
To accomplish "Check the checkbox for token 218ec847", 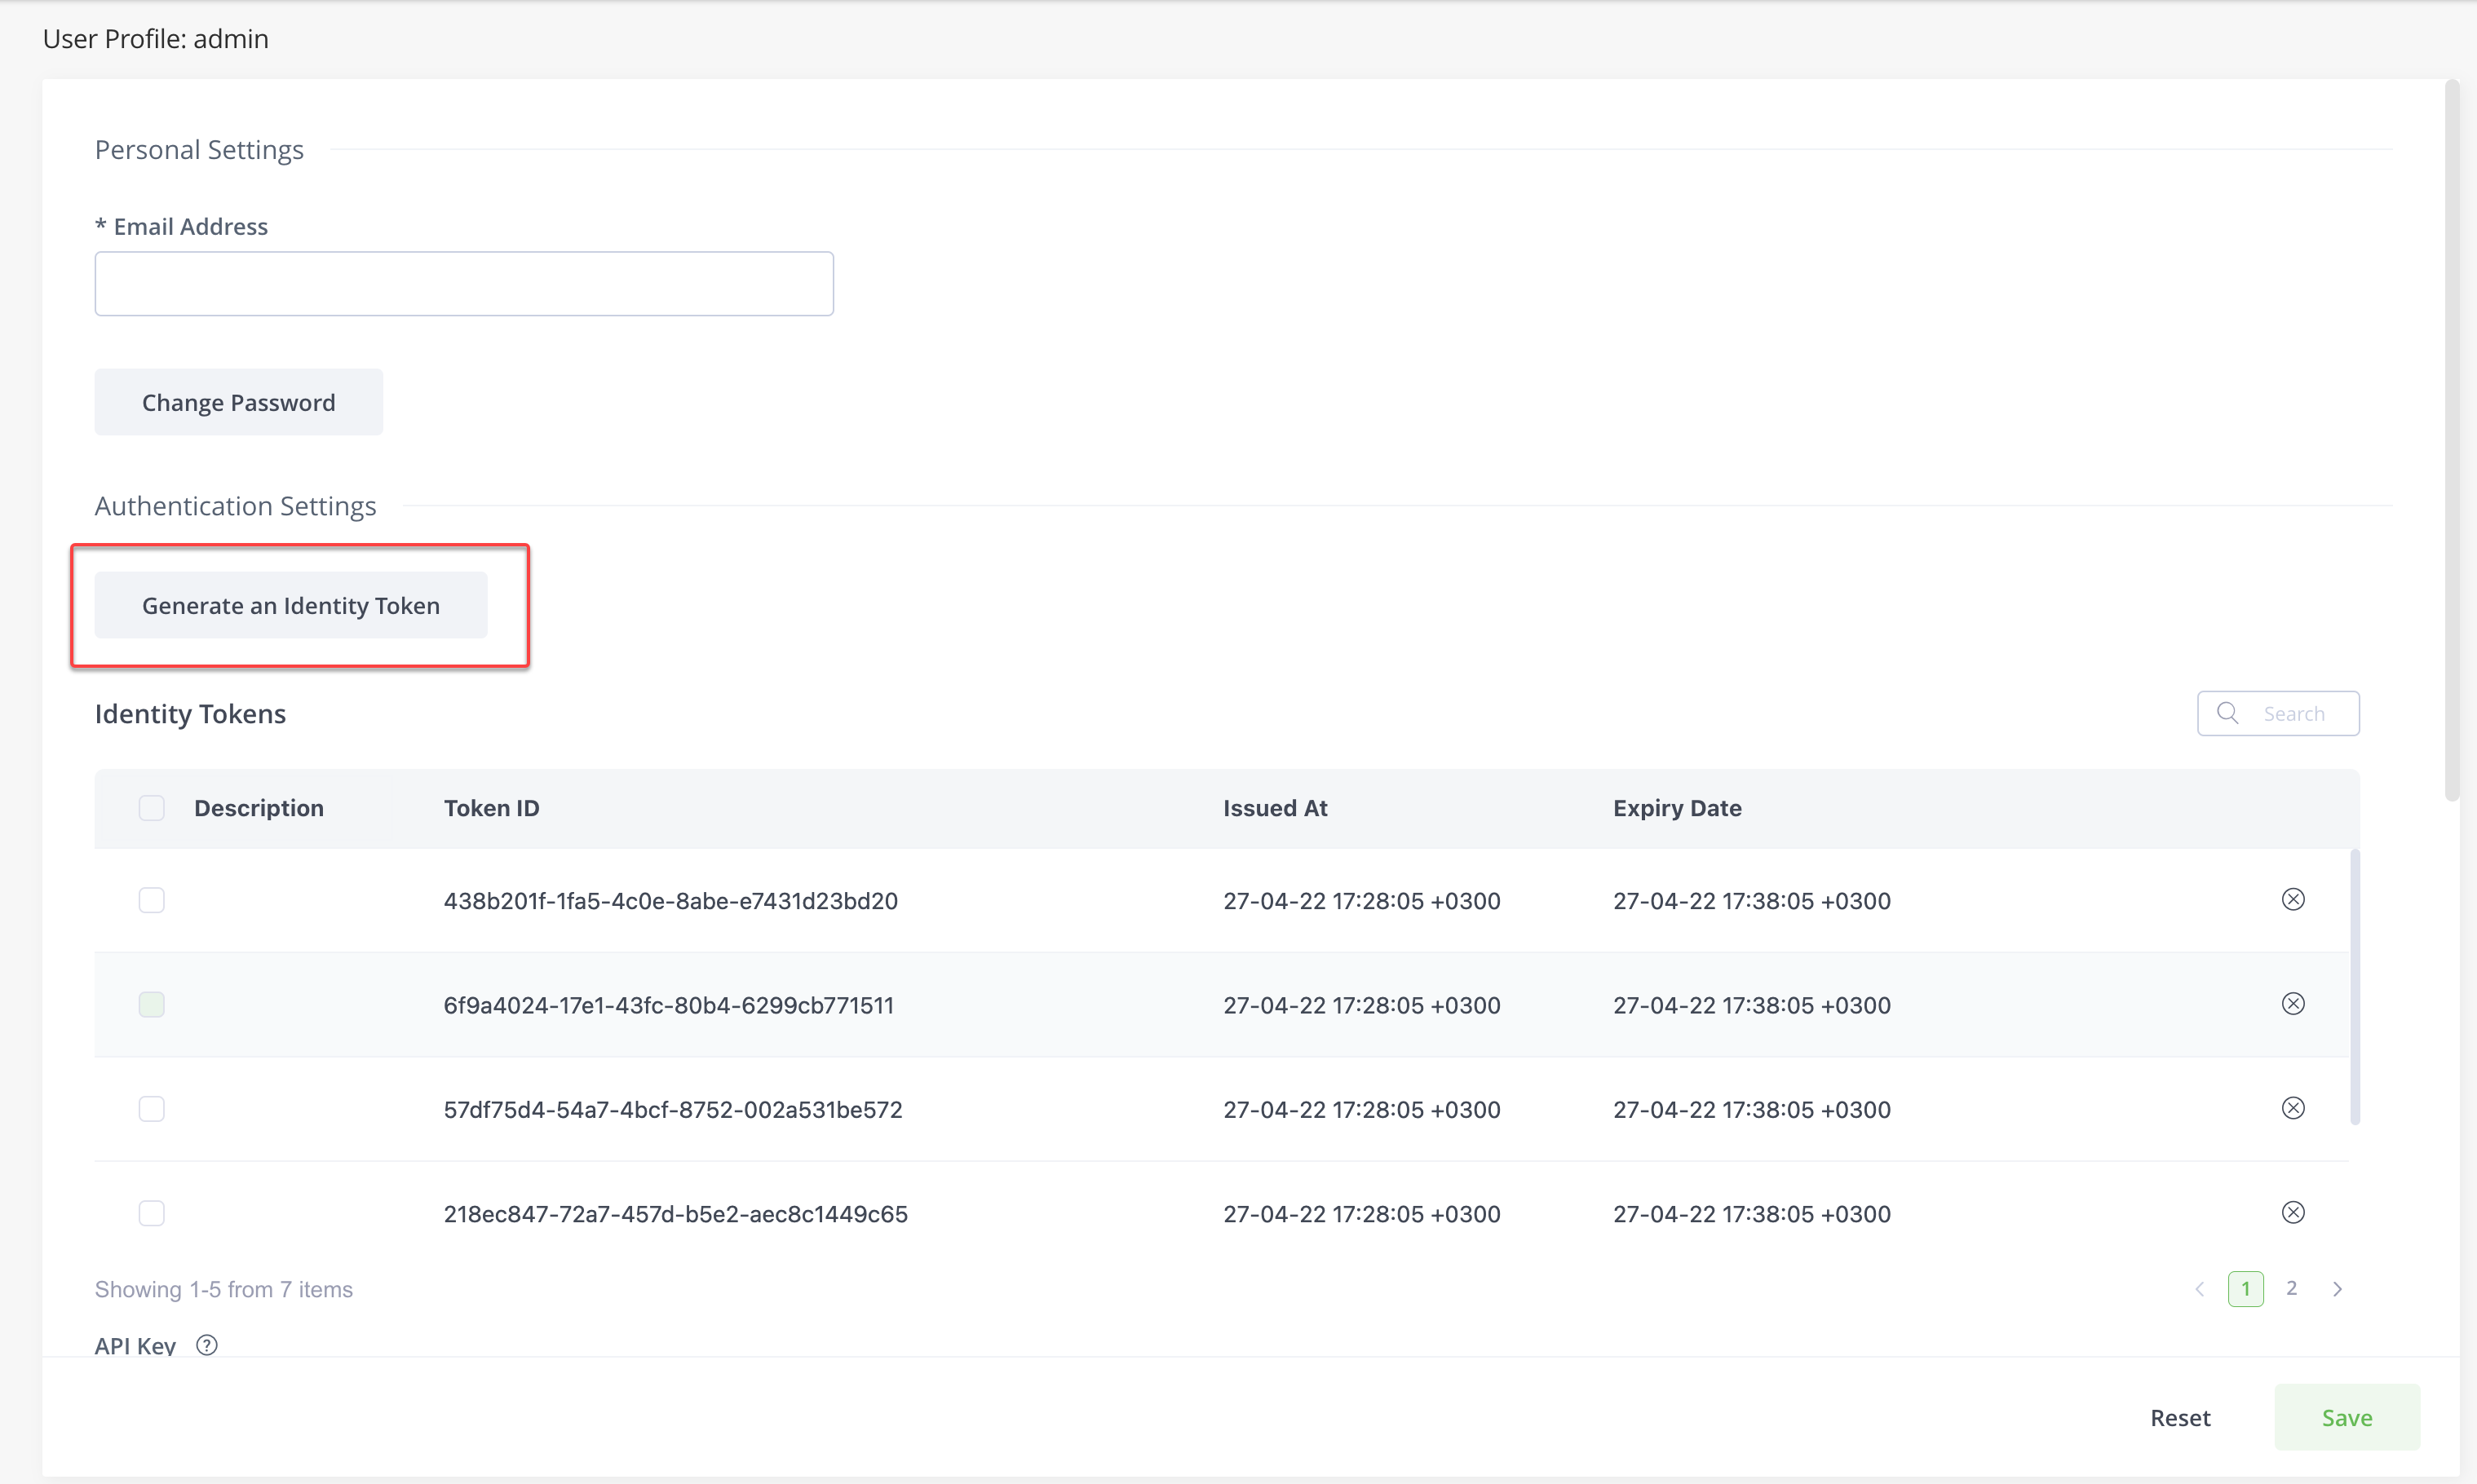I will (151, 1212).
